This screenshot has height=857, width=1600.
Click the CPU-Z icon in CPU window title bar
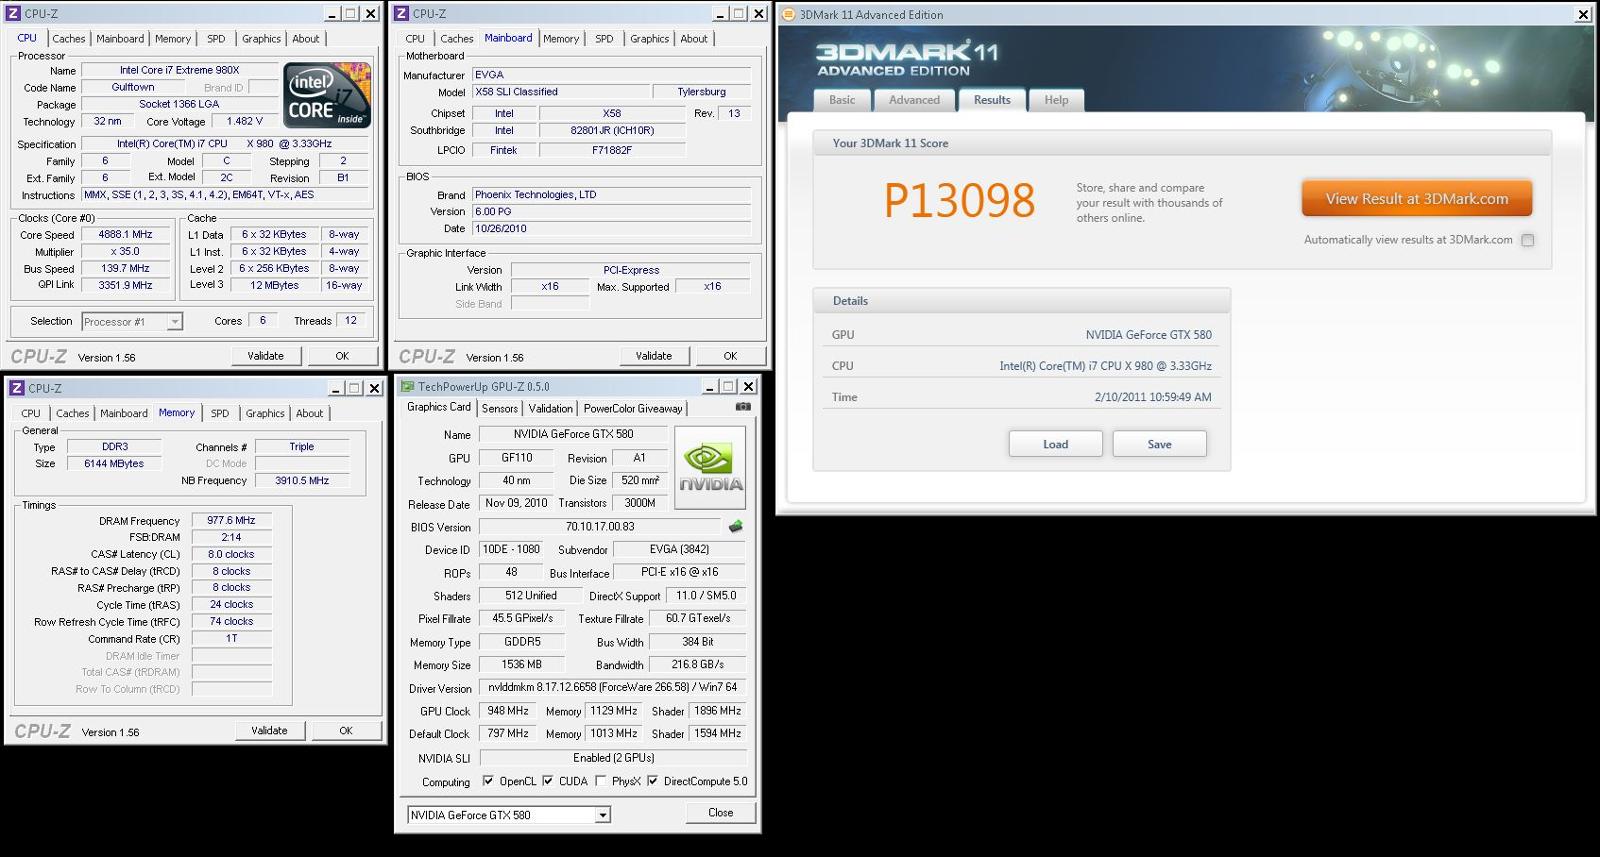tap(14, 14)
